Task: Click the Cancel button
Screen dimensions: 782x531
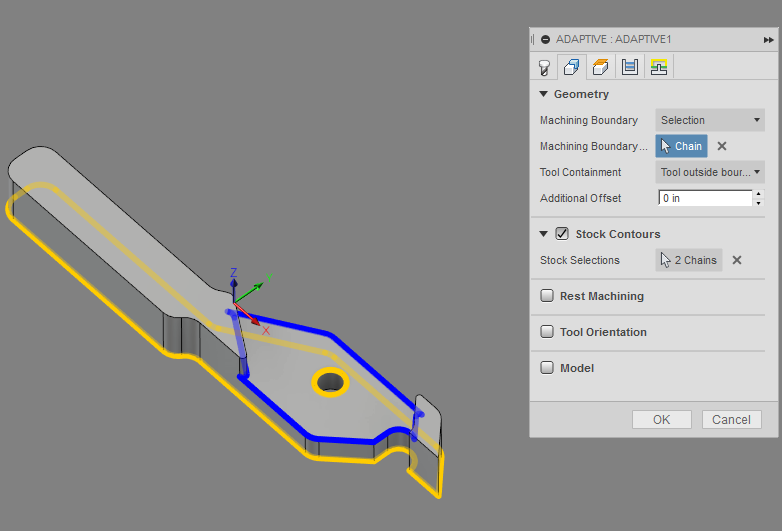Action: pos(731,419)
